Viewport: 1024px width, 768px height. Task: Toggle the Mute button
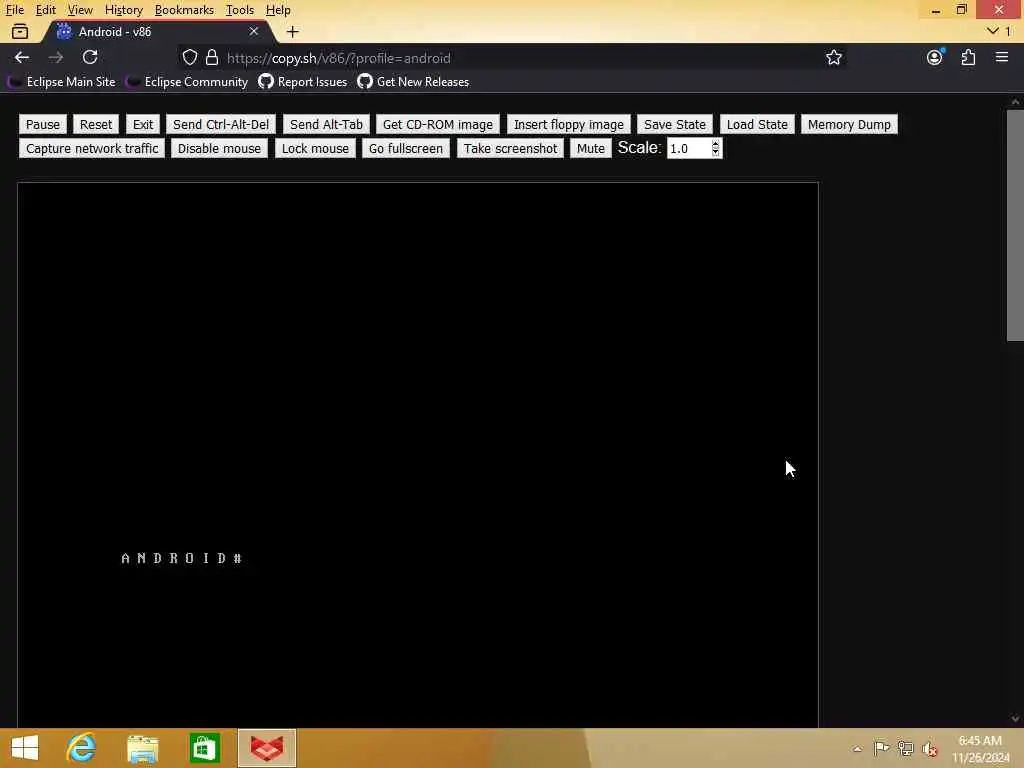(591, 148)
